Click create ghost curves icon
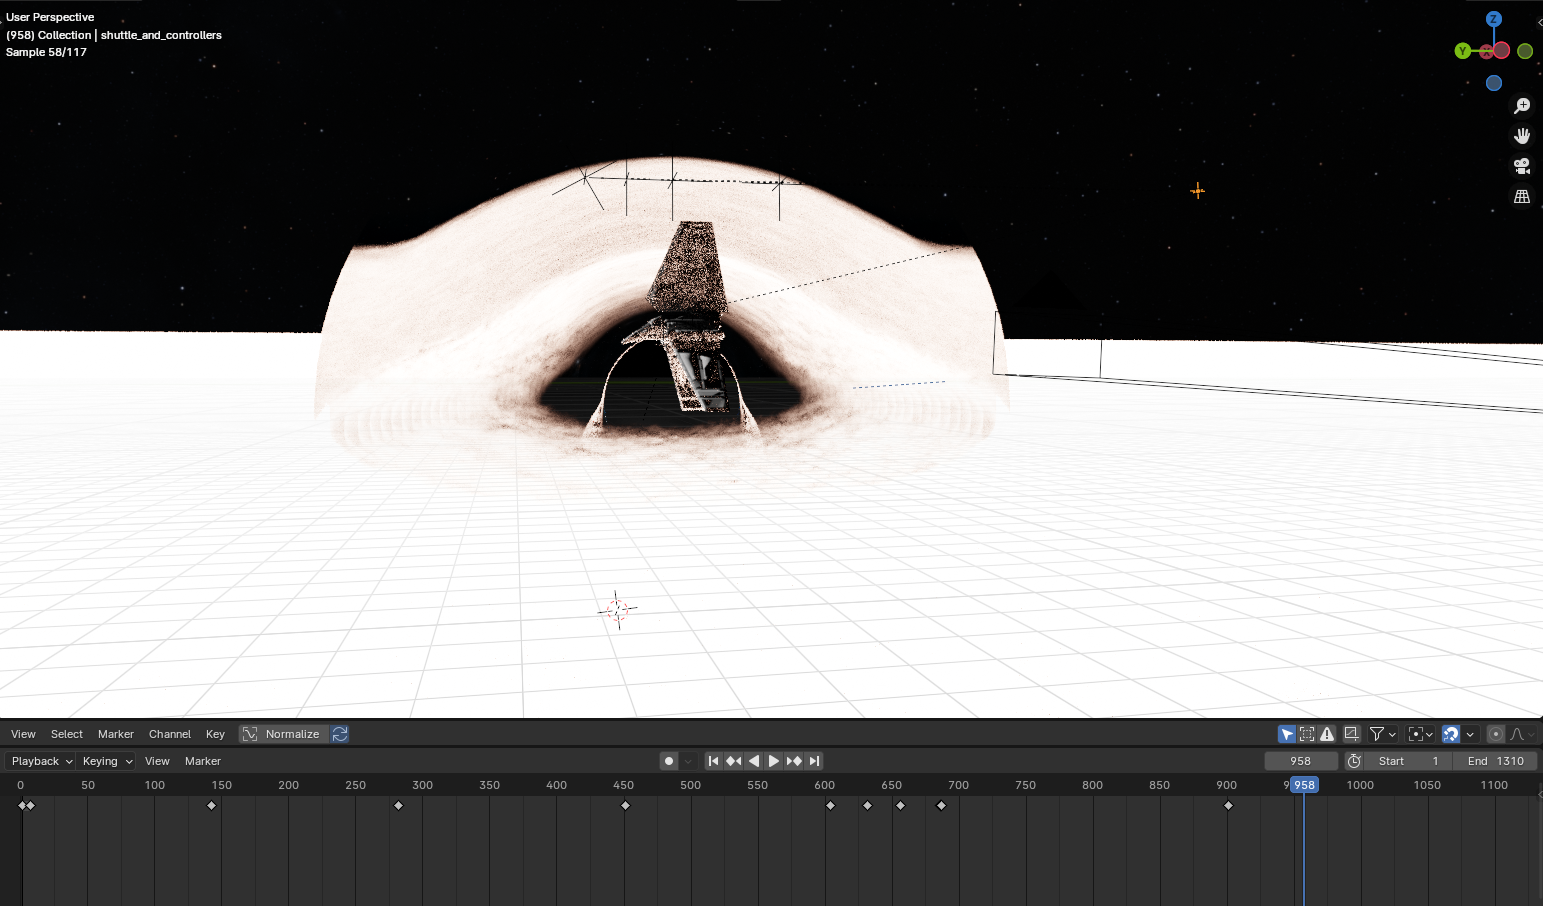 (1351, 734)
